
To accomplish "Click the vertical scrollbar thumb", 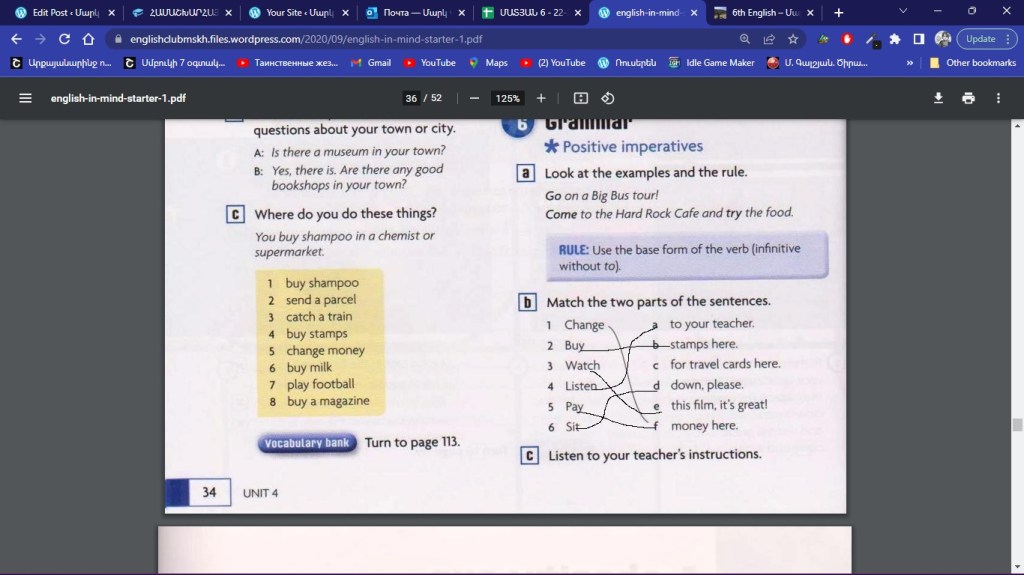I will click(1017, 424).
